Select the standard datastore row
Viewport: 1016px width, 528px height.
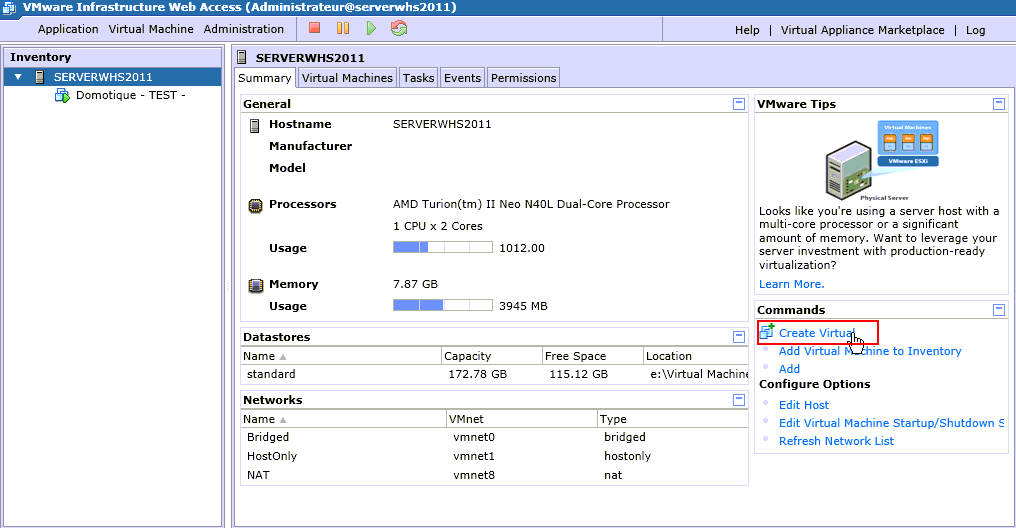pos(494,374)
